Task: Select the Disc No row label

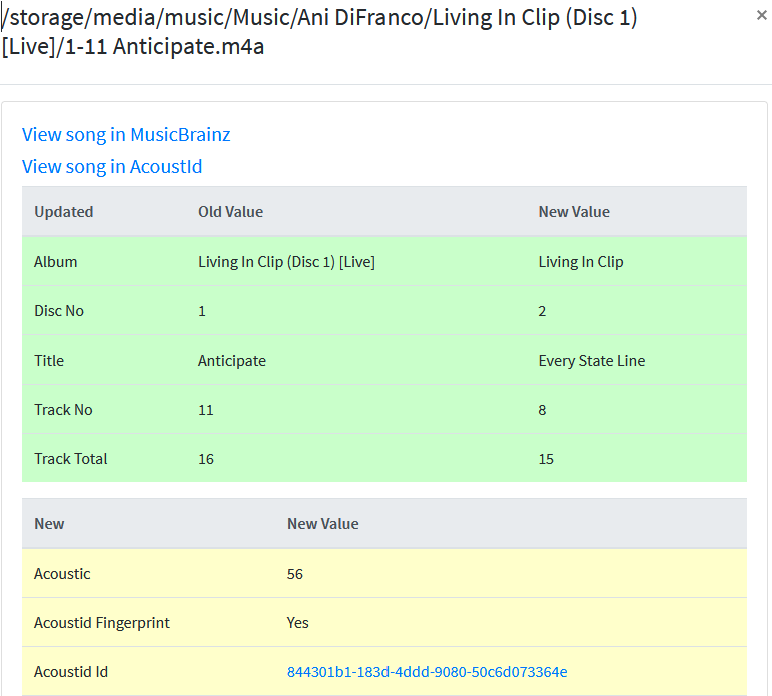Action: (x=59, y=311)
